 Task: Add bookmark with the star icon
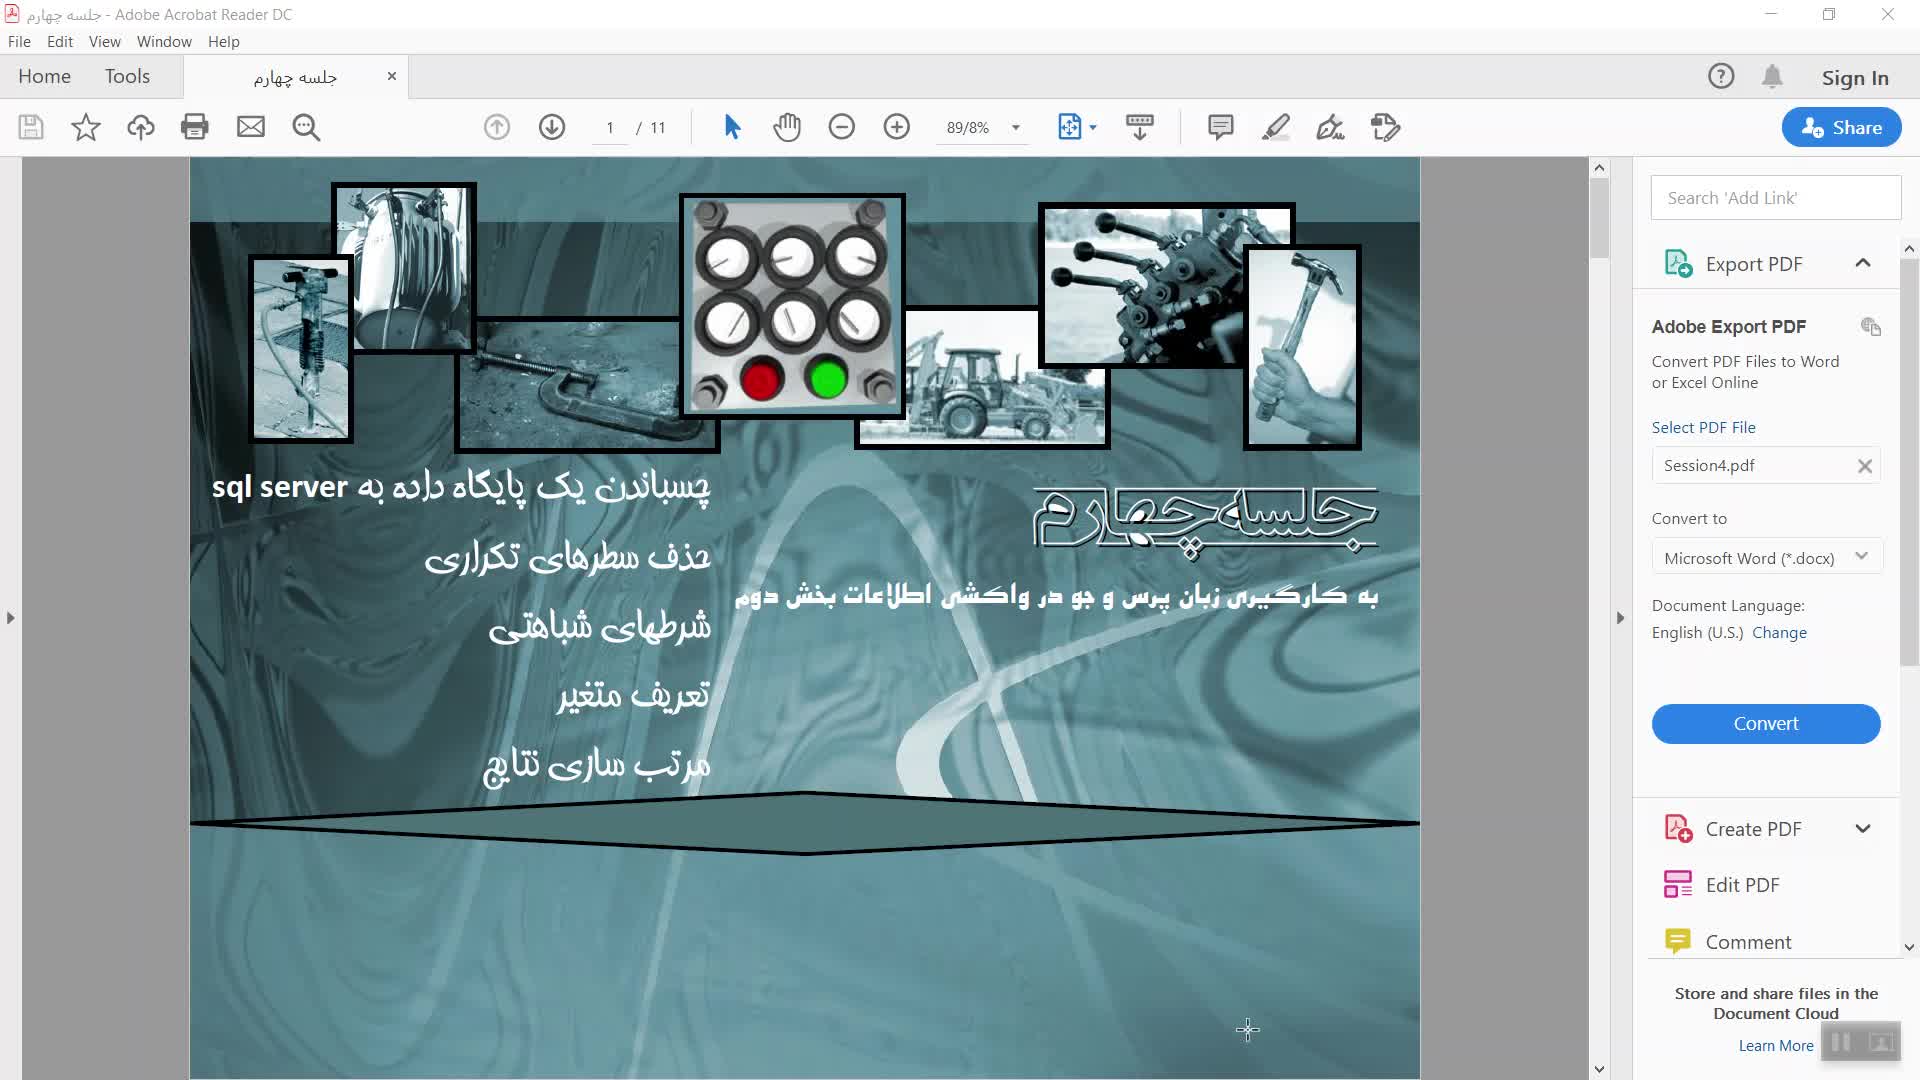(86, 127)
